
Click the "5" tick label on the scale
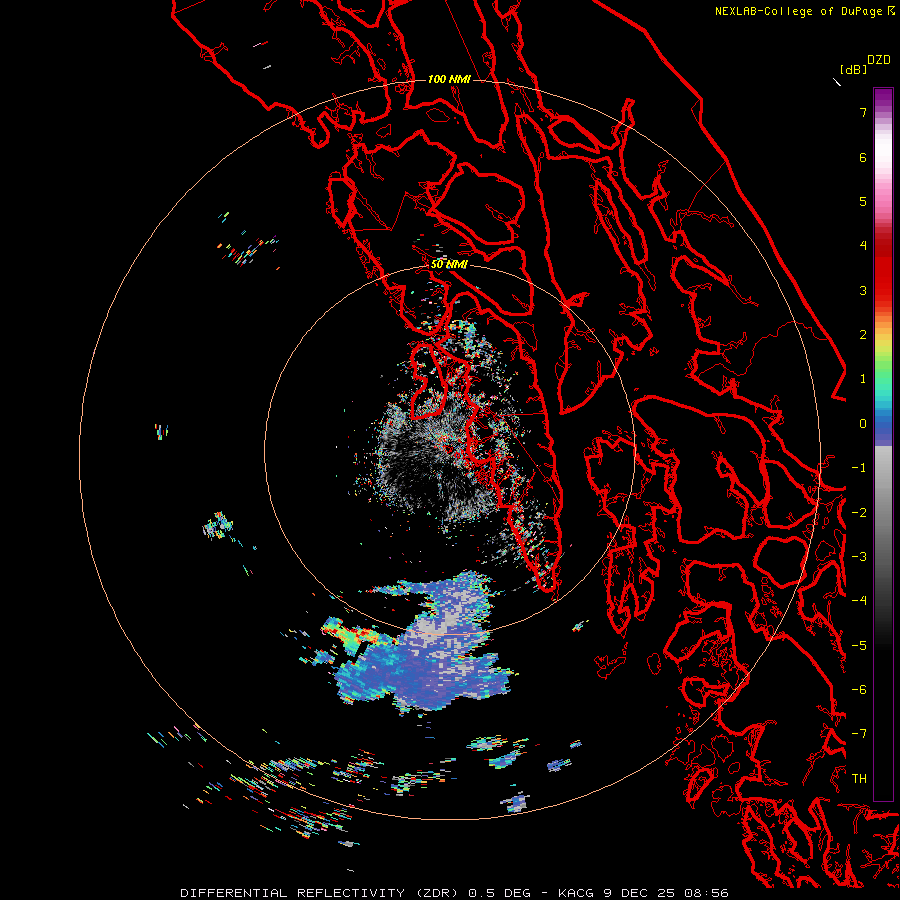tap(863, 201)
